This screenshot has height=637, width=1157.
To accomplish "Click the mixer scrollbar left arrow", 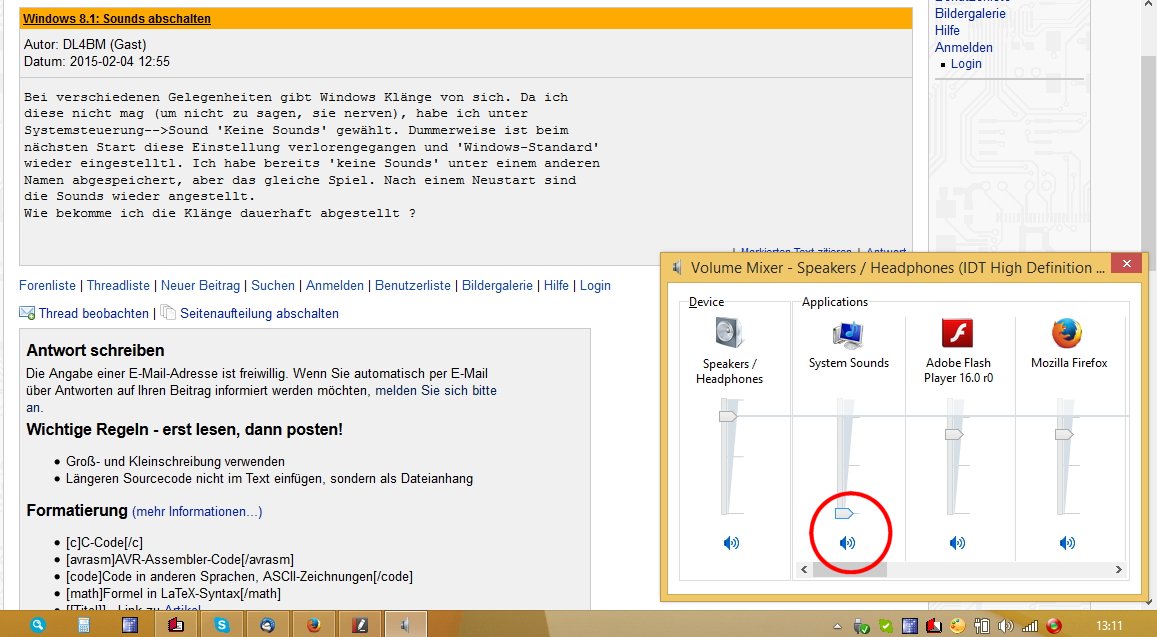I will click(804, 569).
